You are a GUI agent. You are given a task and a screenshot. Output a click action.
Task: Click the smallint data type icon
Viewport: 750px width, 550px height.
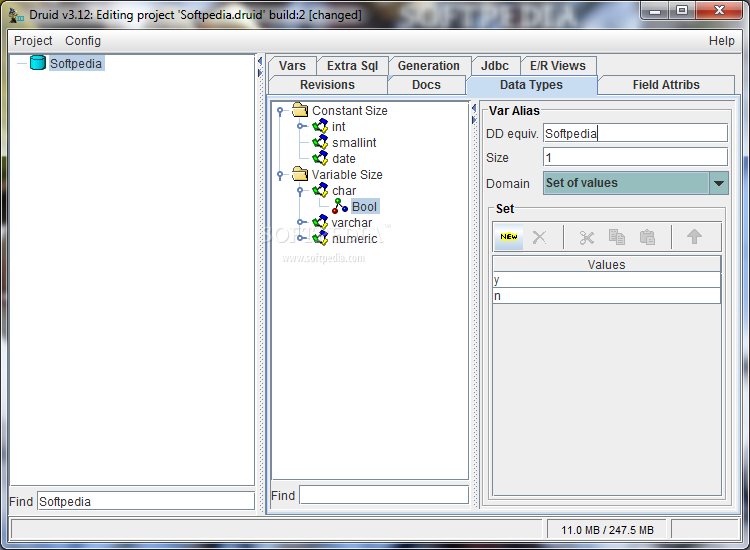point(320,142)
